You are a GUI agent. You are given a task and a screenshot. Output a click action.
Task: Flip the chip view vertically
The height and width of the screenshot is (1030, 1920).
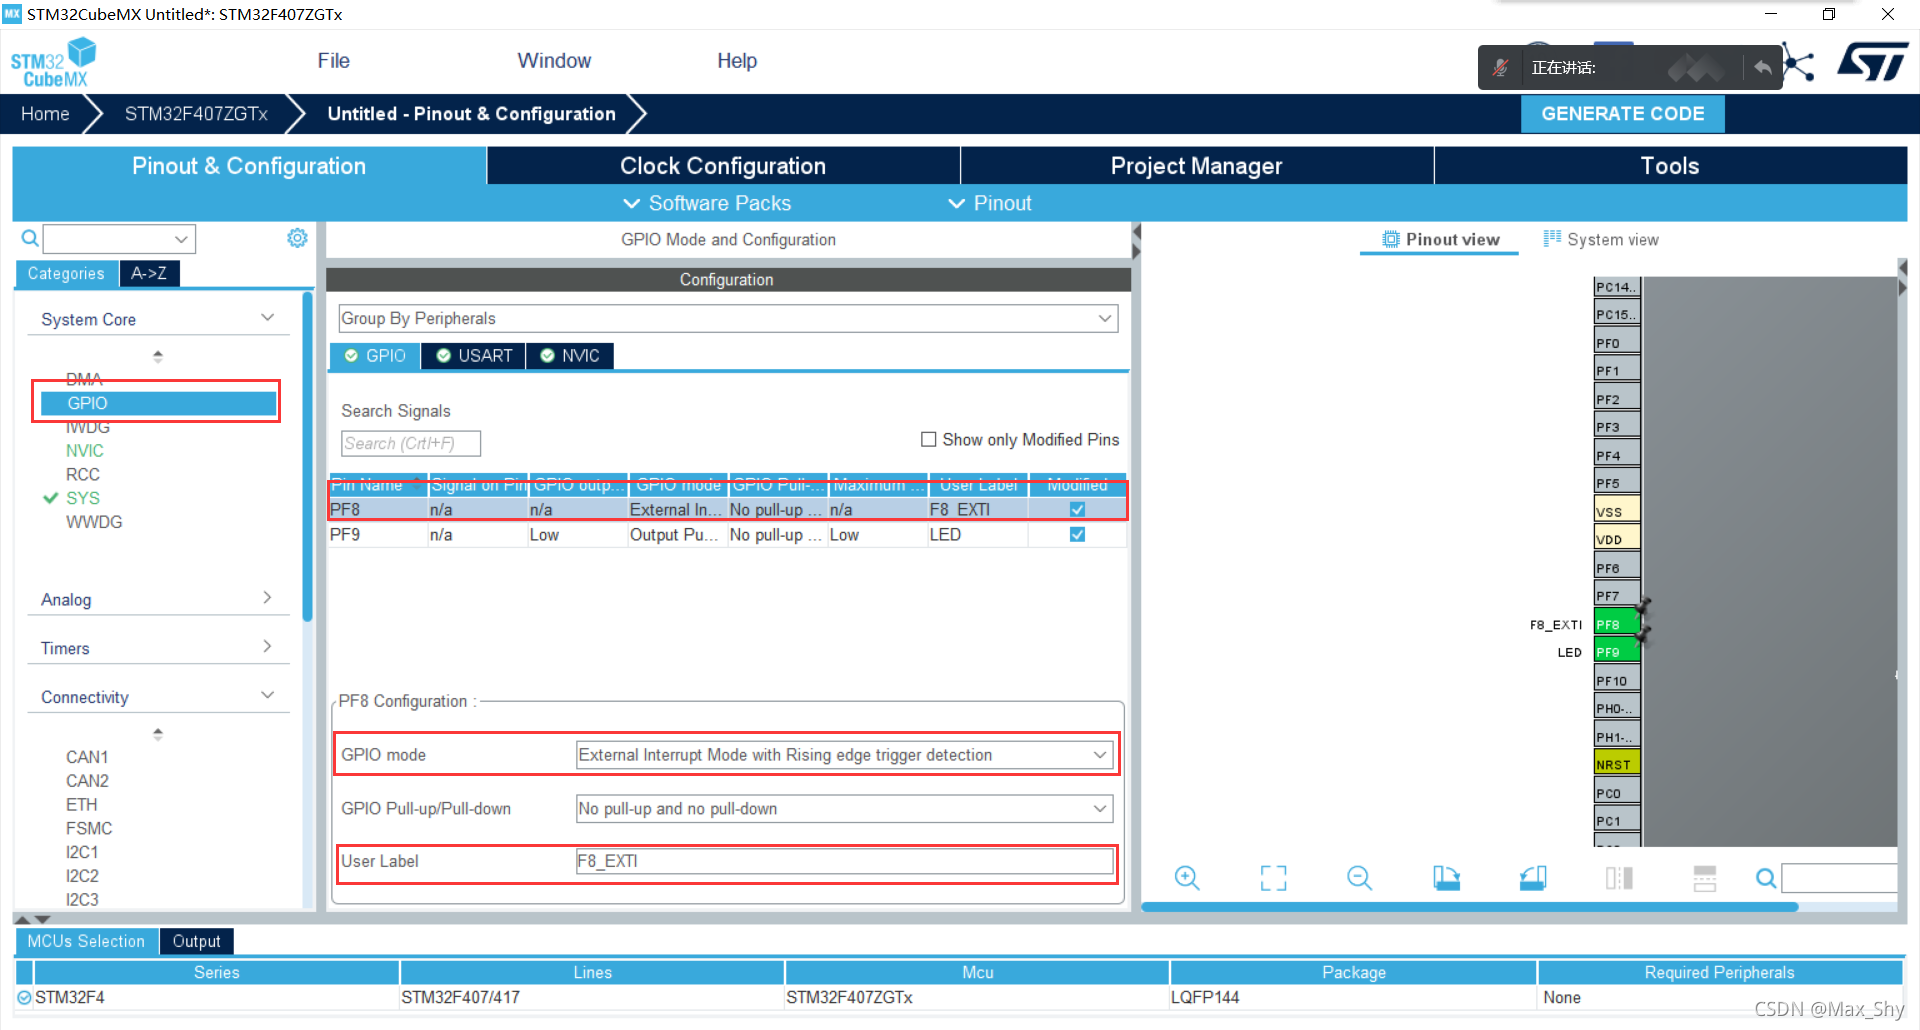click(1705, 878)
